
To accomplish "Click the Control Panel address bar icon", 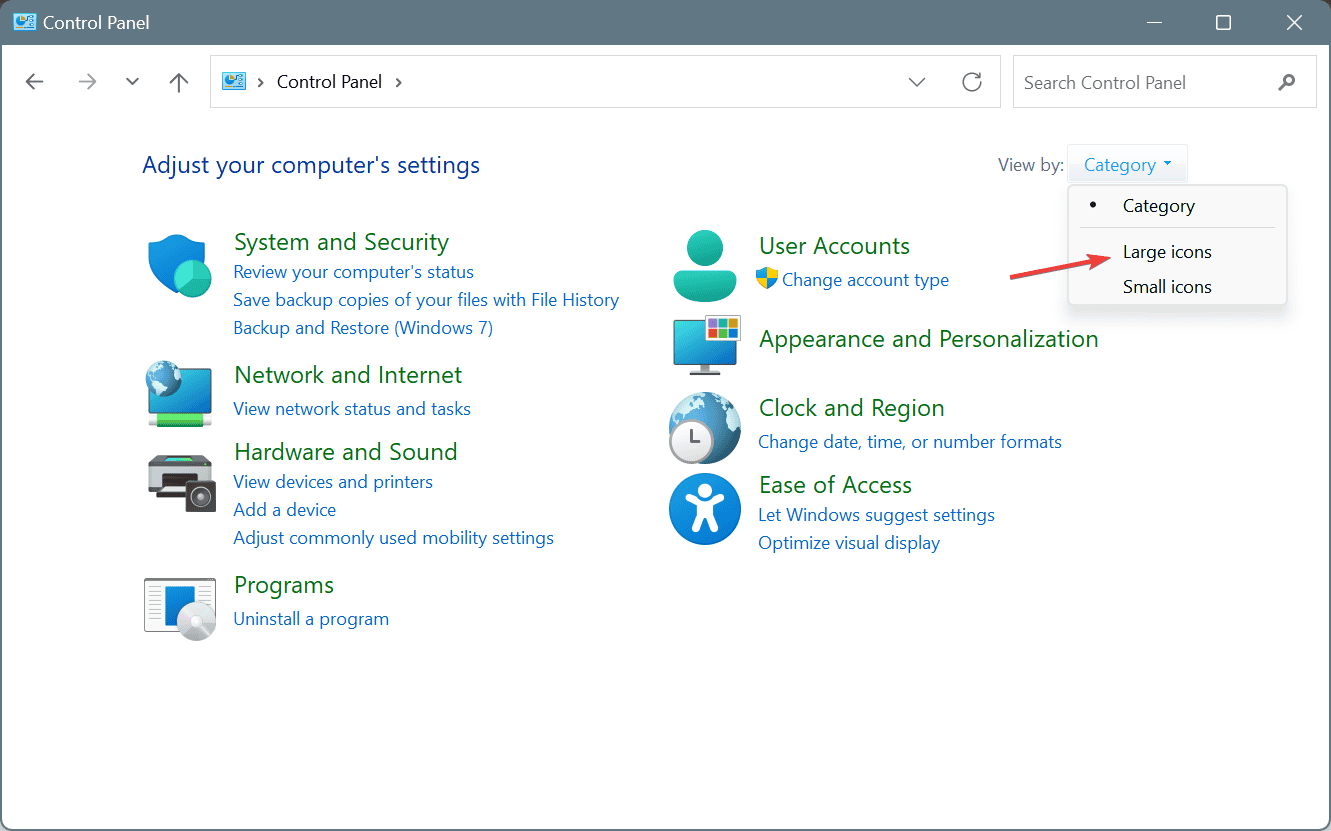I will click(x=234, y=81).
